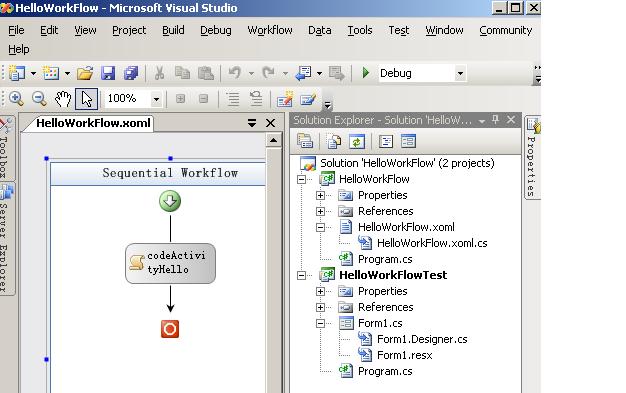
Task: Click the Zoom In magnifier icon
Action: tap(16, 99)
